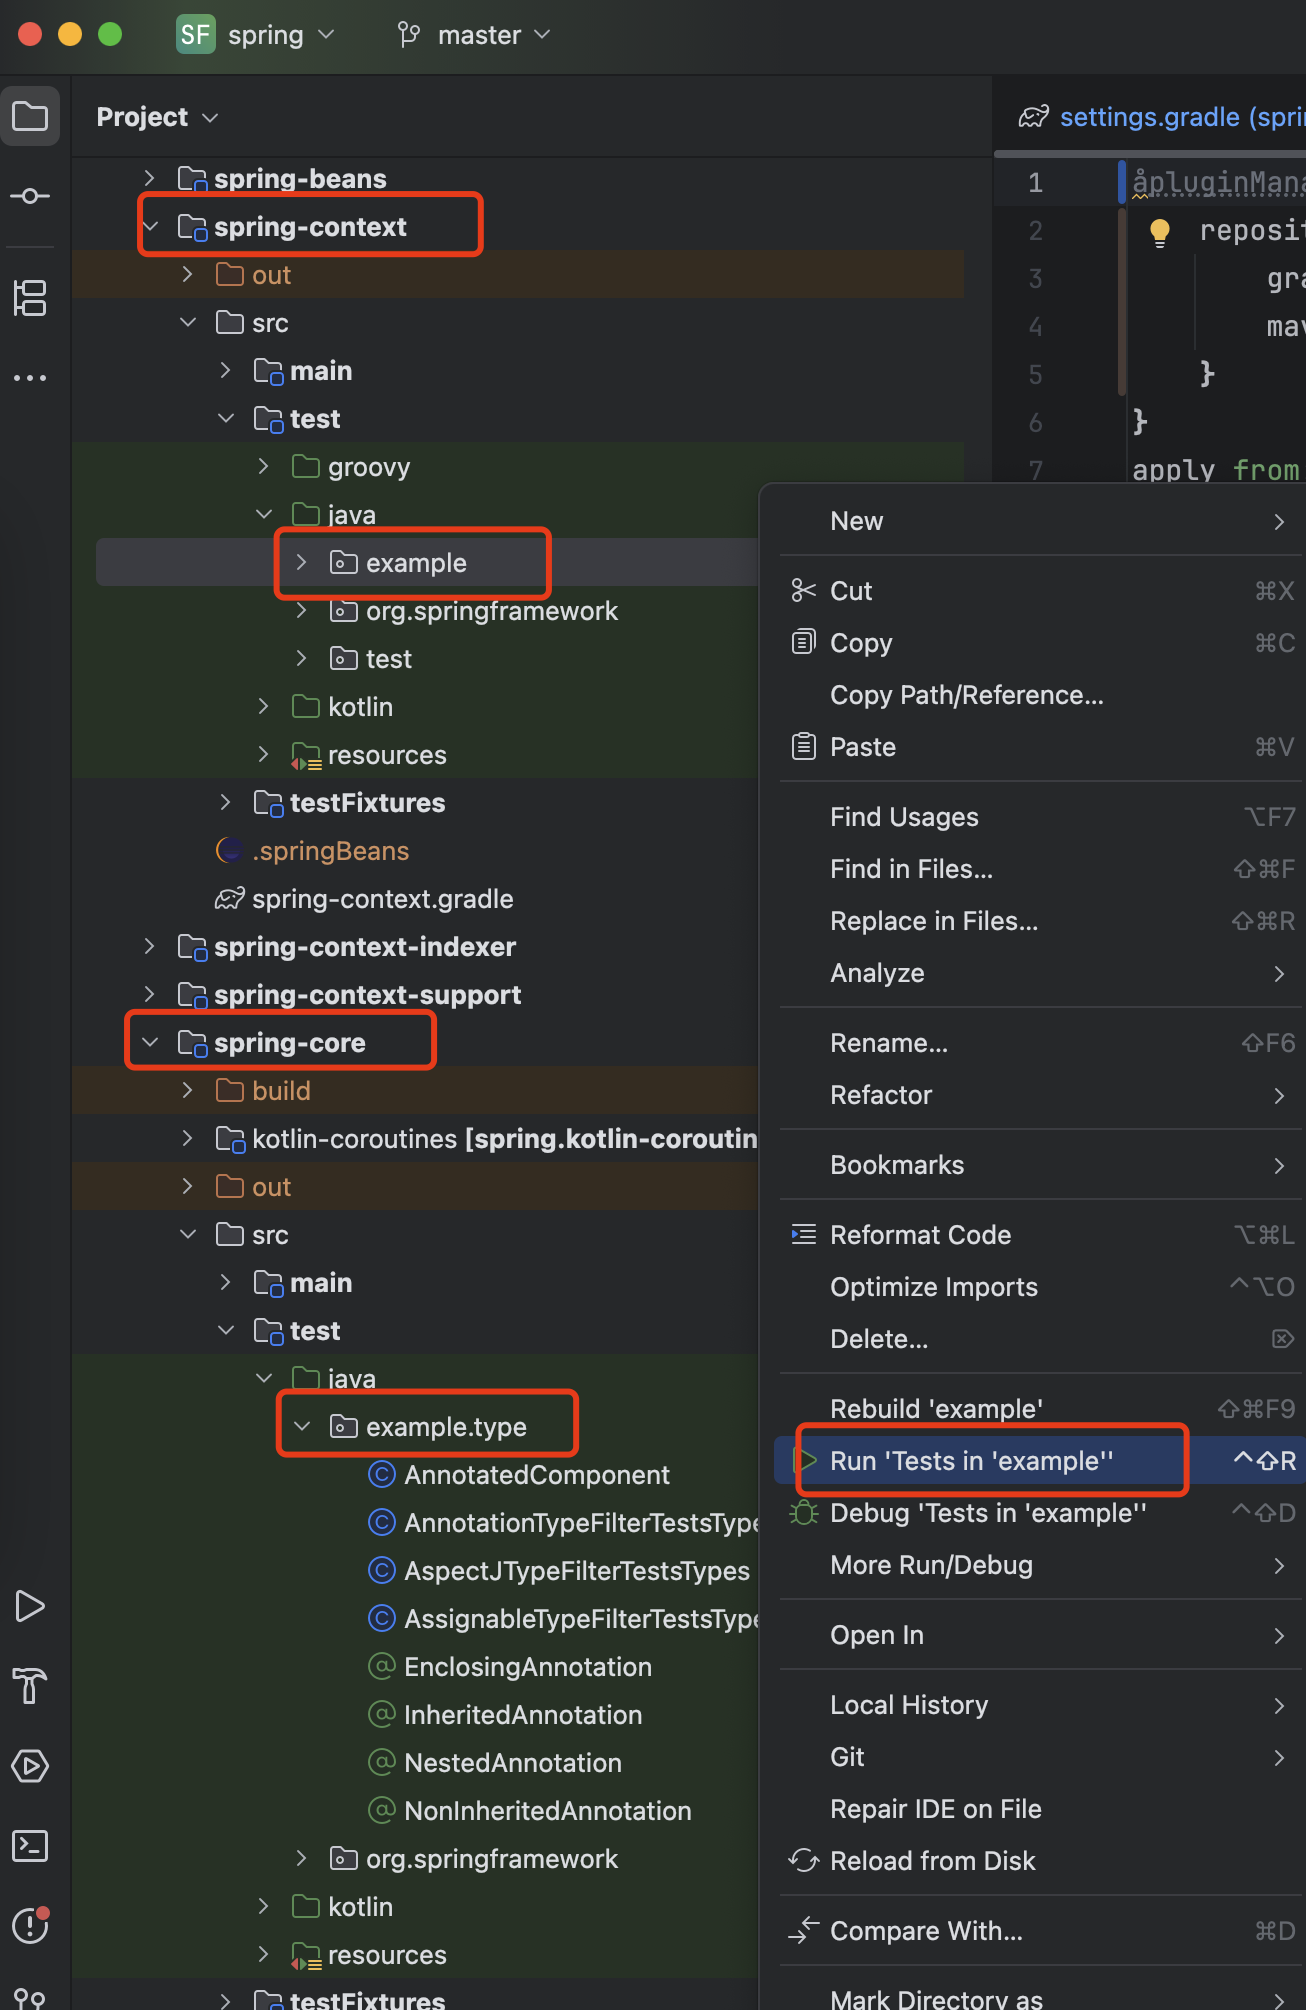Open the Problems tool window icon
Image resolution: width=1306 pixels, height=2010 pixels.
pyautogui.click(x=30, y=1925)
